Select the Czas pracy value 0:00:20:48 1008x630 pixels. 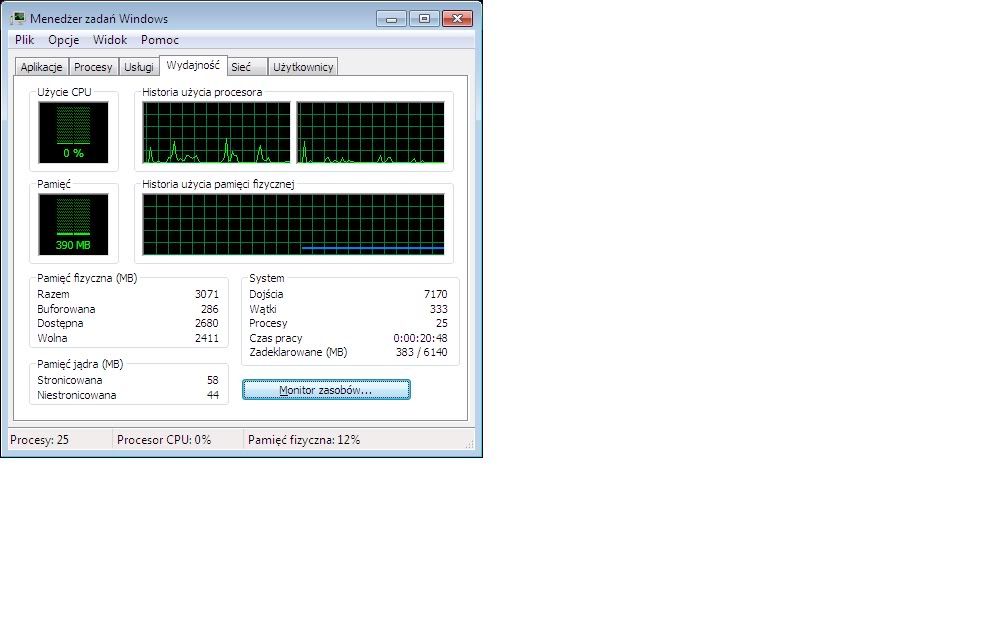[x=420, y=338]
